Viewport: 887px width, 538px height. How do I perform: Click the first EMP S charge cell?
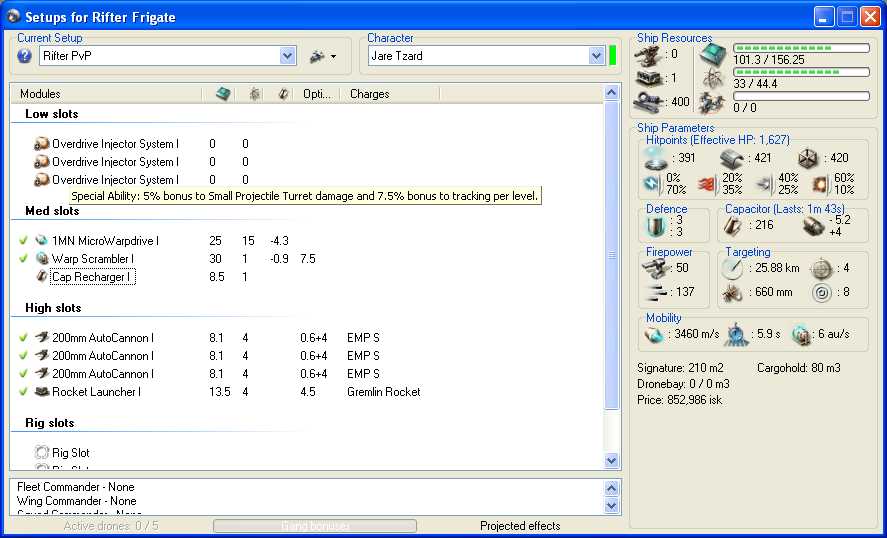(x=363, y=338)
